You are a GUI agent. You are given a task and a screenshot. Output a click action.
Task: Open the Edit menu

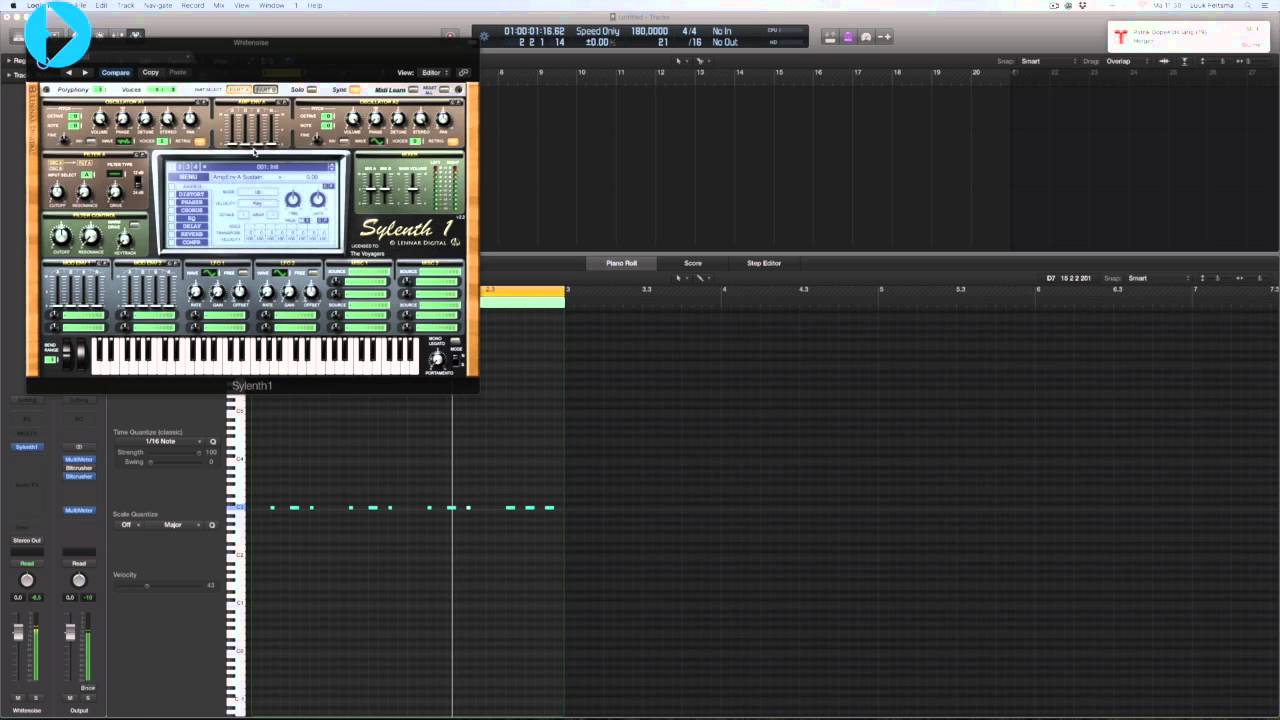click(101, 5)
